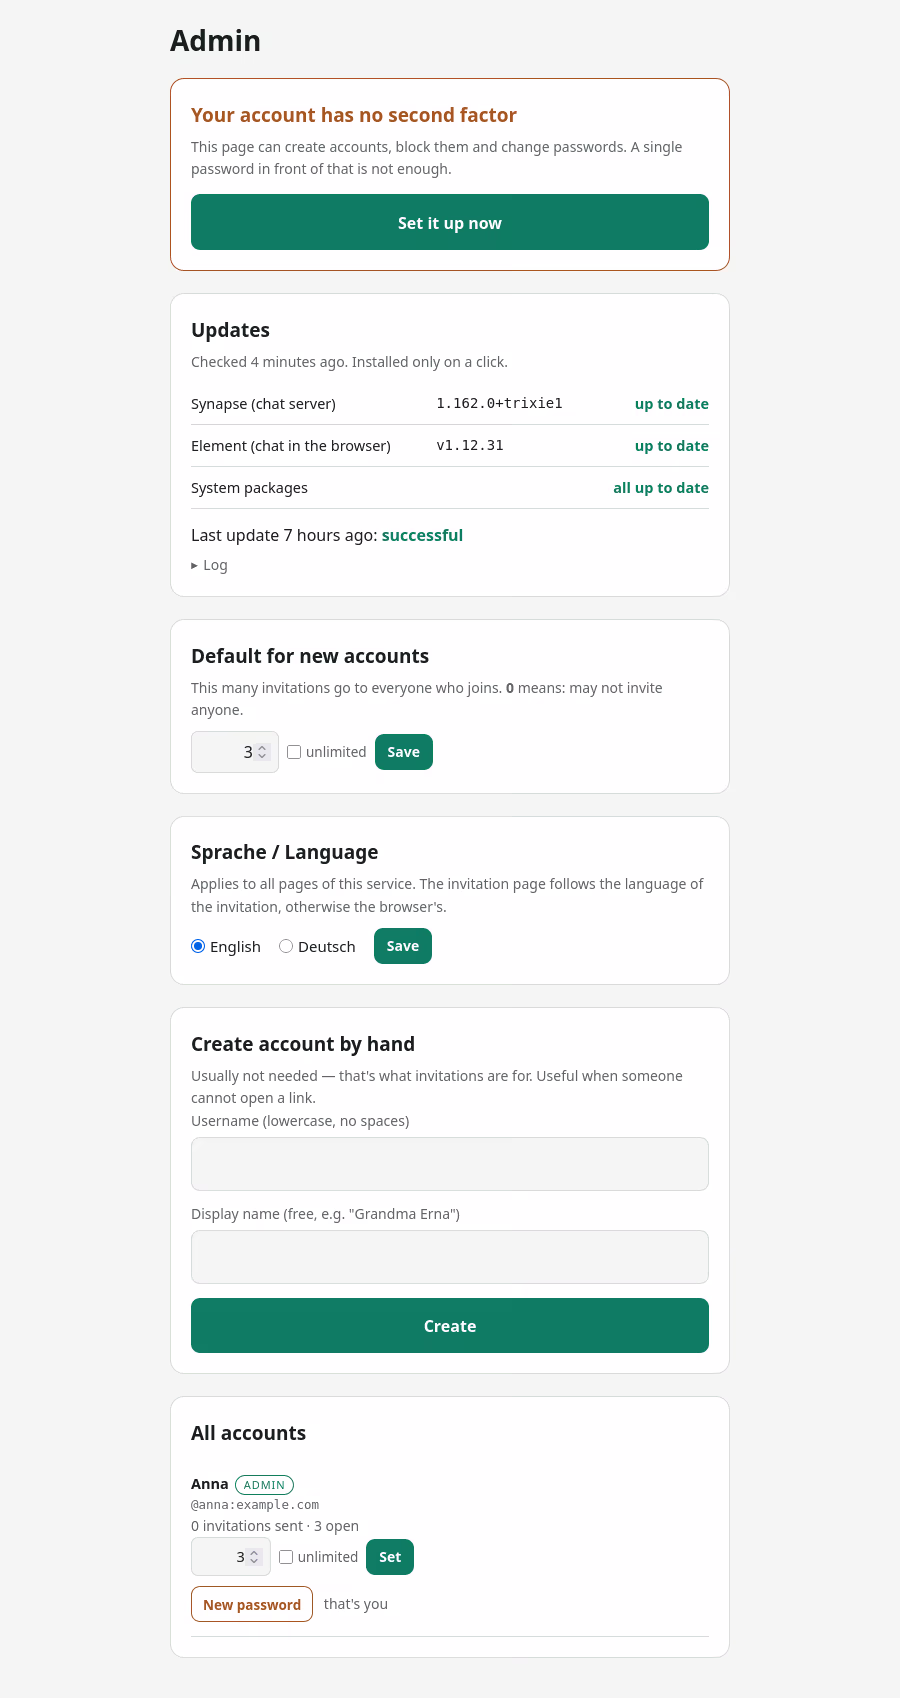Click the 'that's you' note
This screenshot has width=900, height=1698.
click(x=356, y=1604)
